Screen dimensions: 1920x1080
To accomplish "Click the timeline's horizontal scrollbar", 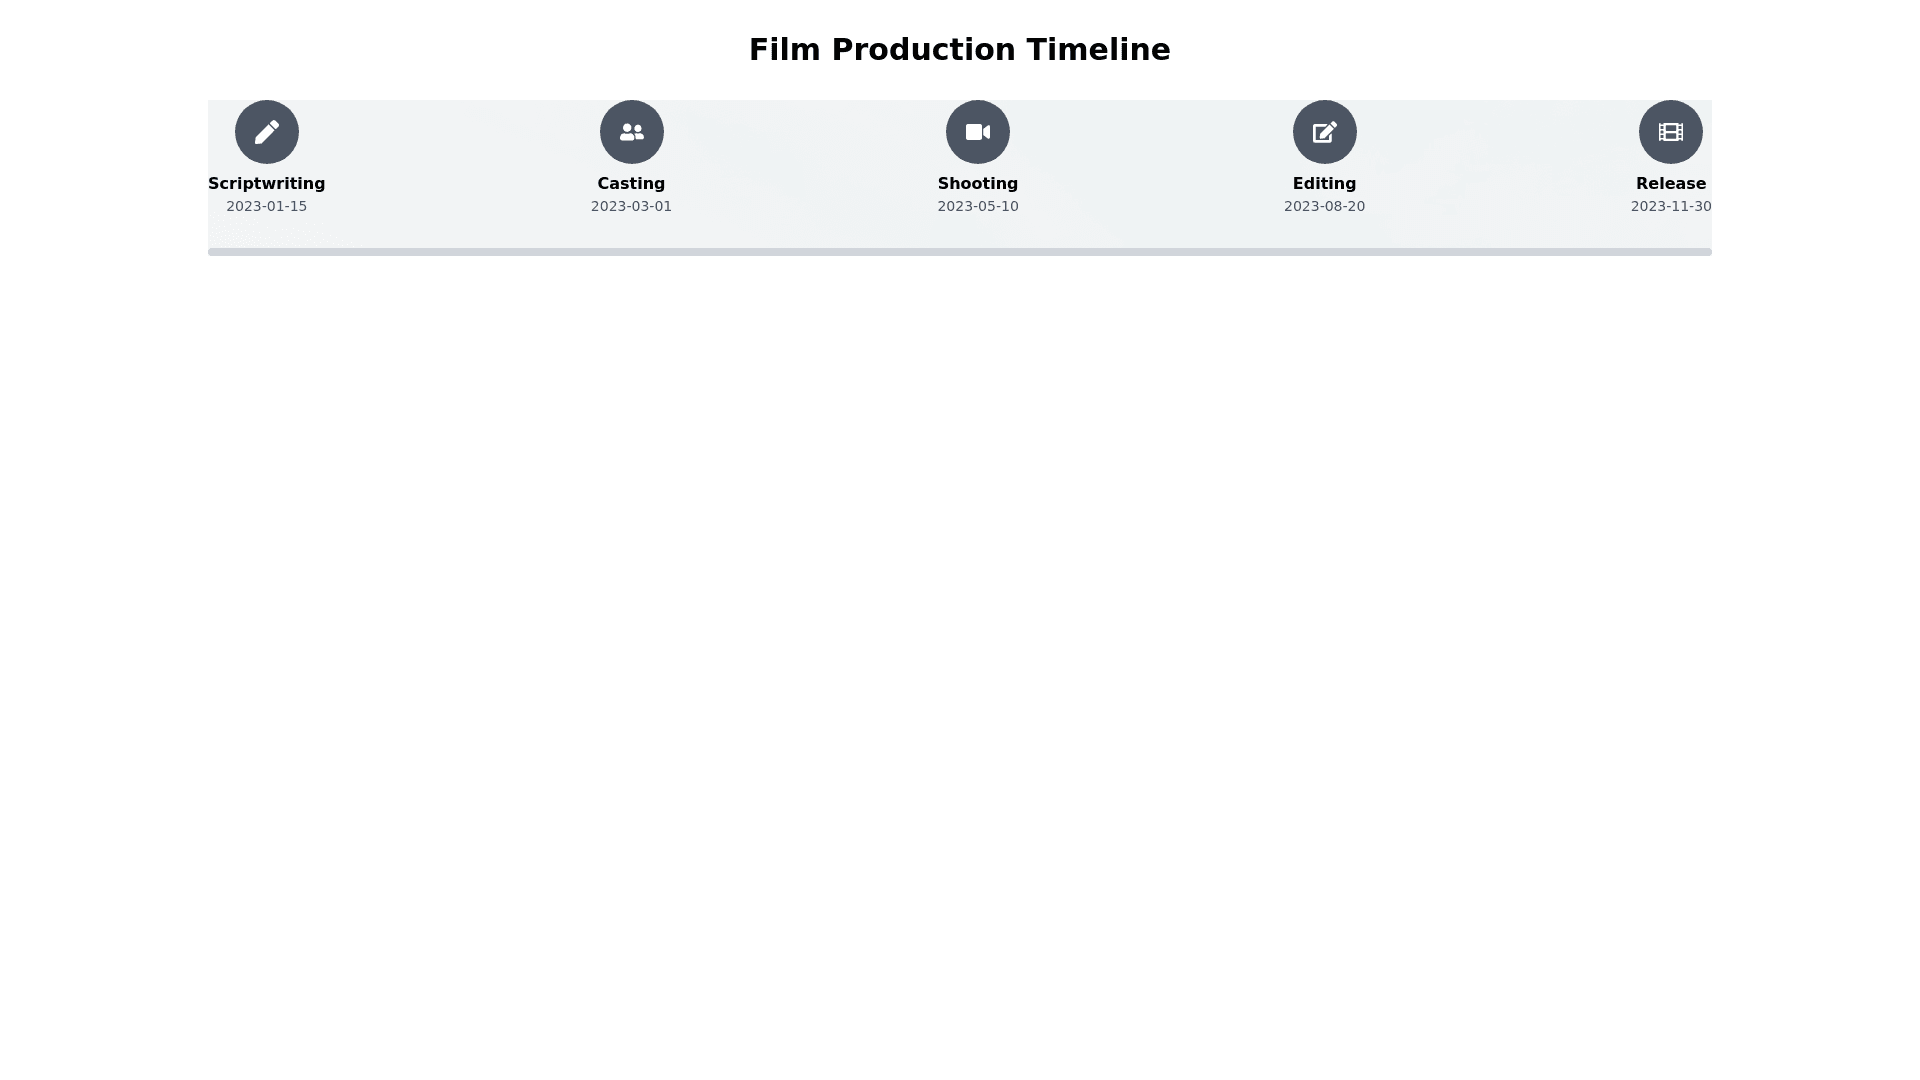I will 959,252.
